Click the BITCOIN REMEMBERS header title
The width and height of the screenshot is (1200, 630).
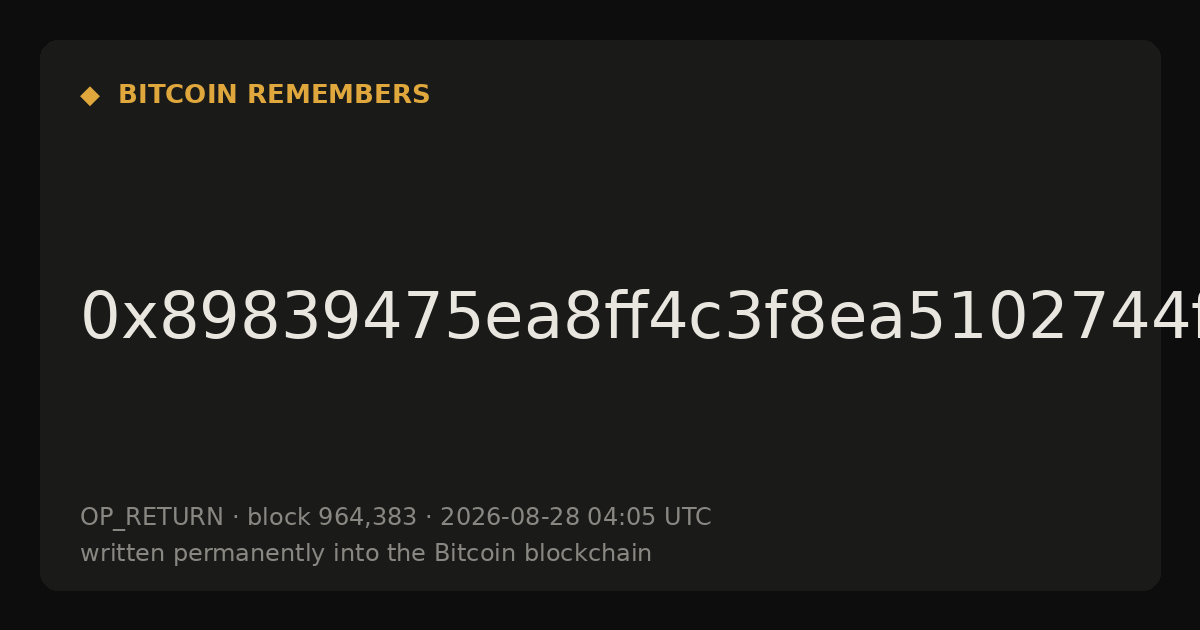[274, 95]
